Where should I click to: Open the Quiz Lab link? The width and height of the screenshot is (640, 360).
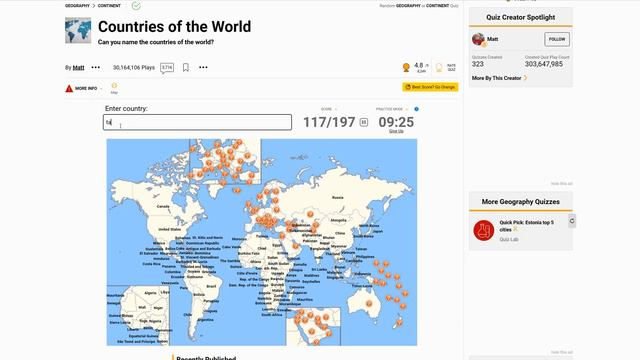[509, 239]
